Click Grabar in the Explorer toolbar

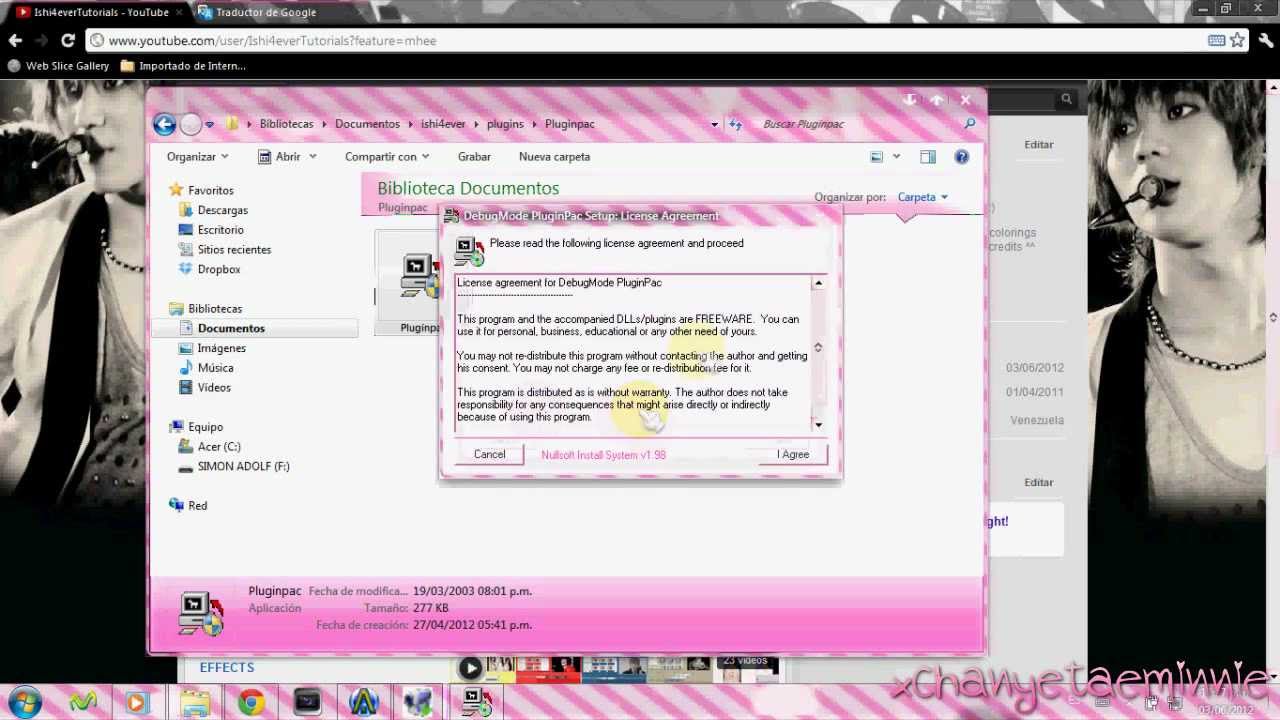pyautogui.click(x=474, y=157)
